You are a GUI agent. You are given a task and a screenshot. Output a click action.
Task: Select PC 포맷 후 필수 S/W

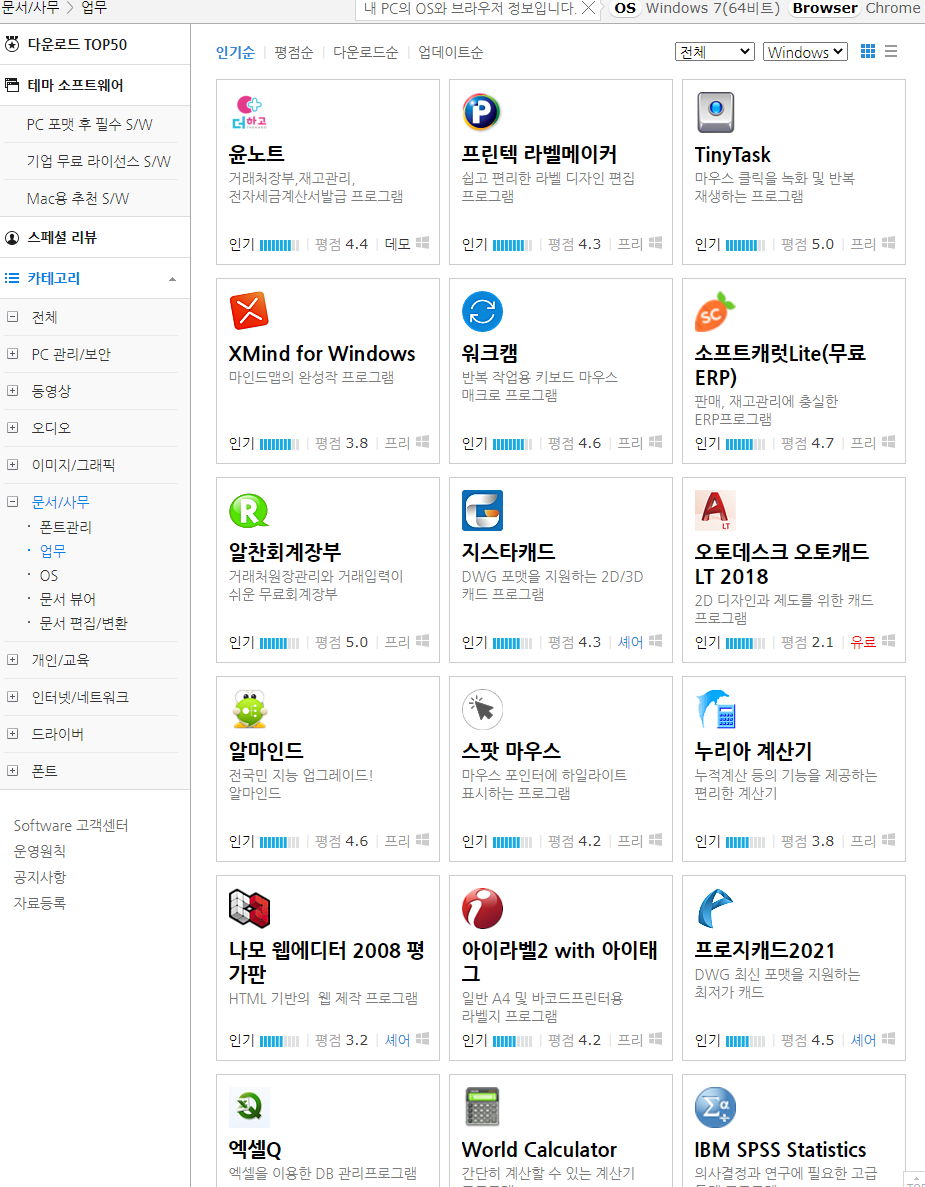coord(89,124)
